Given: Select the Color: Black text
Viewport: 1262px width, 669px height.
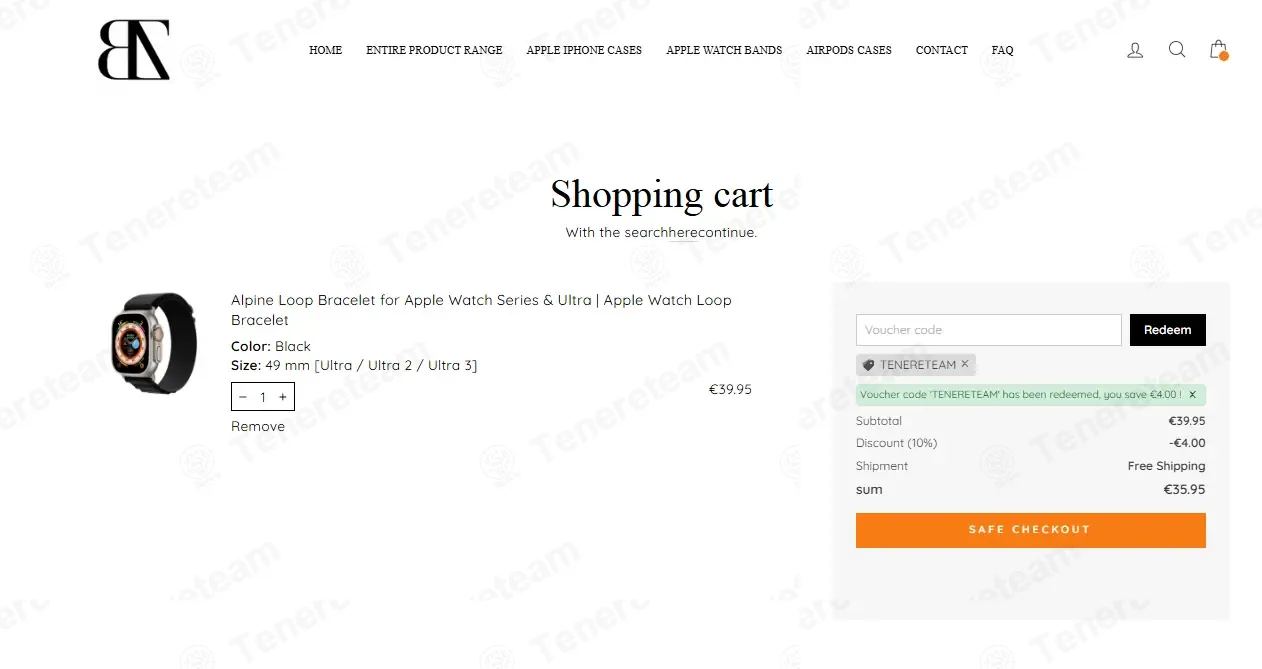Looking at the screenshot, I should [x=271, y=347].
